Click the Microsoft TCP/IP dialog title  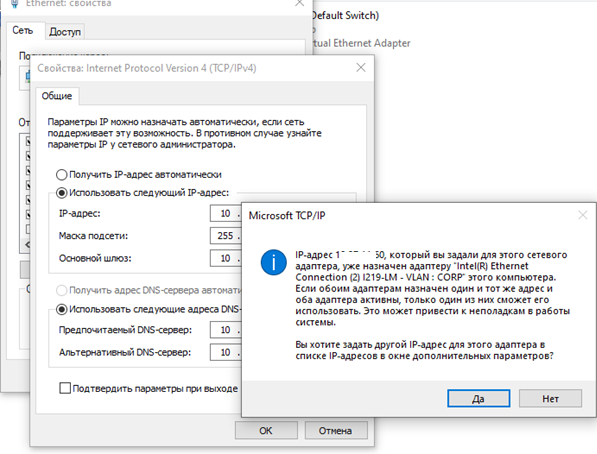(287, 216)
